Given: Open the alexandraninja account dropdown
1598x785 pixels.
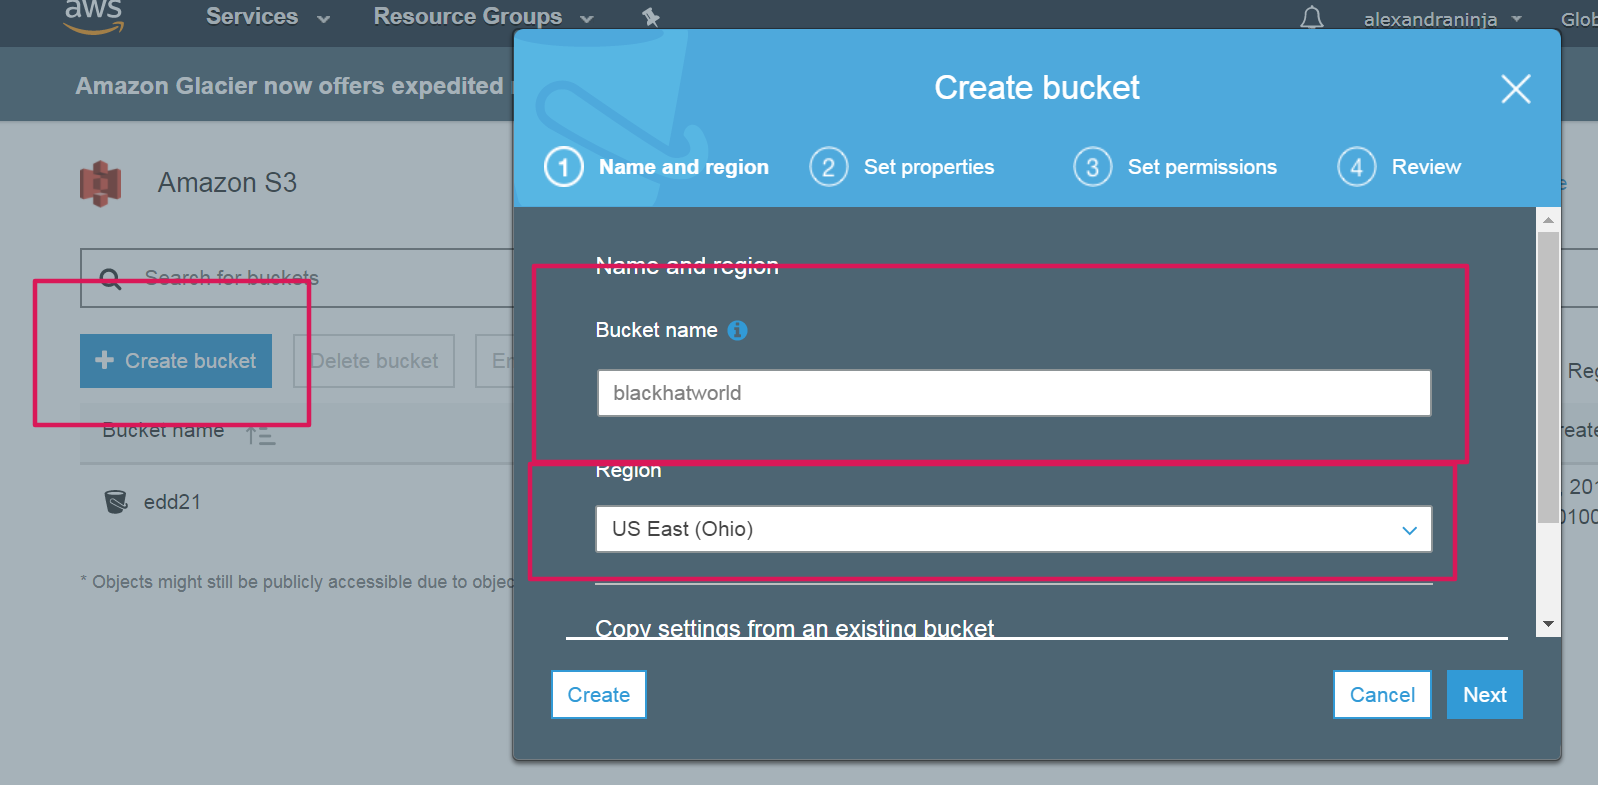Looking at the screenshot, I should pyautogui.click(x=1443, y=19).
